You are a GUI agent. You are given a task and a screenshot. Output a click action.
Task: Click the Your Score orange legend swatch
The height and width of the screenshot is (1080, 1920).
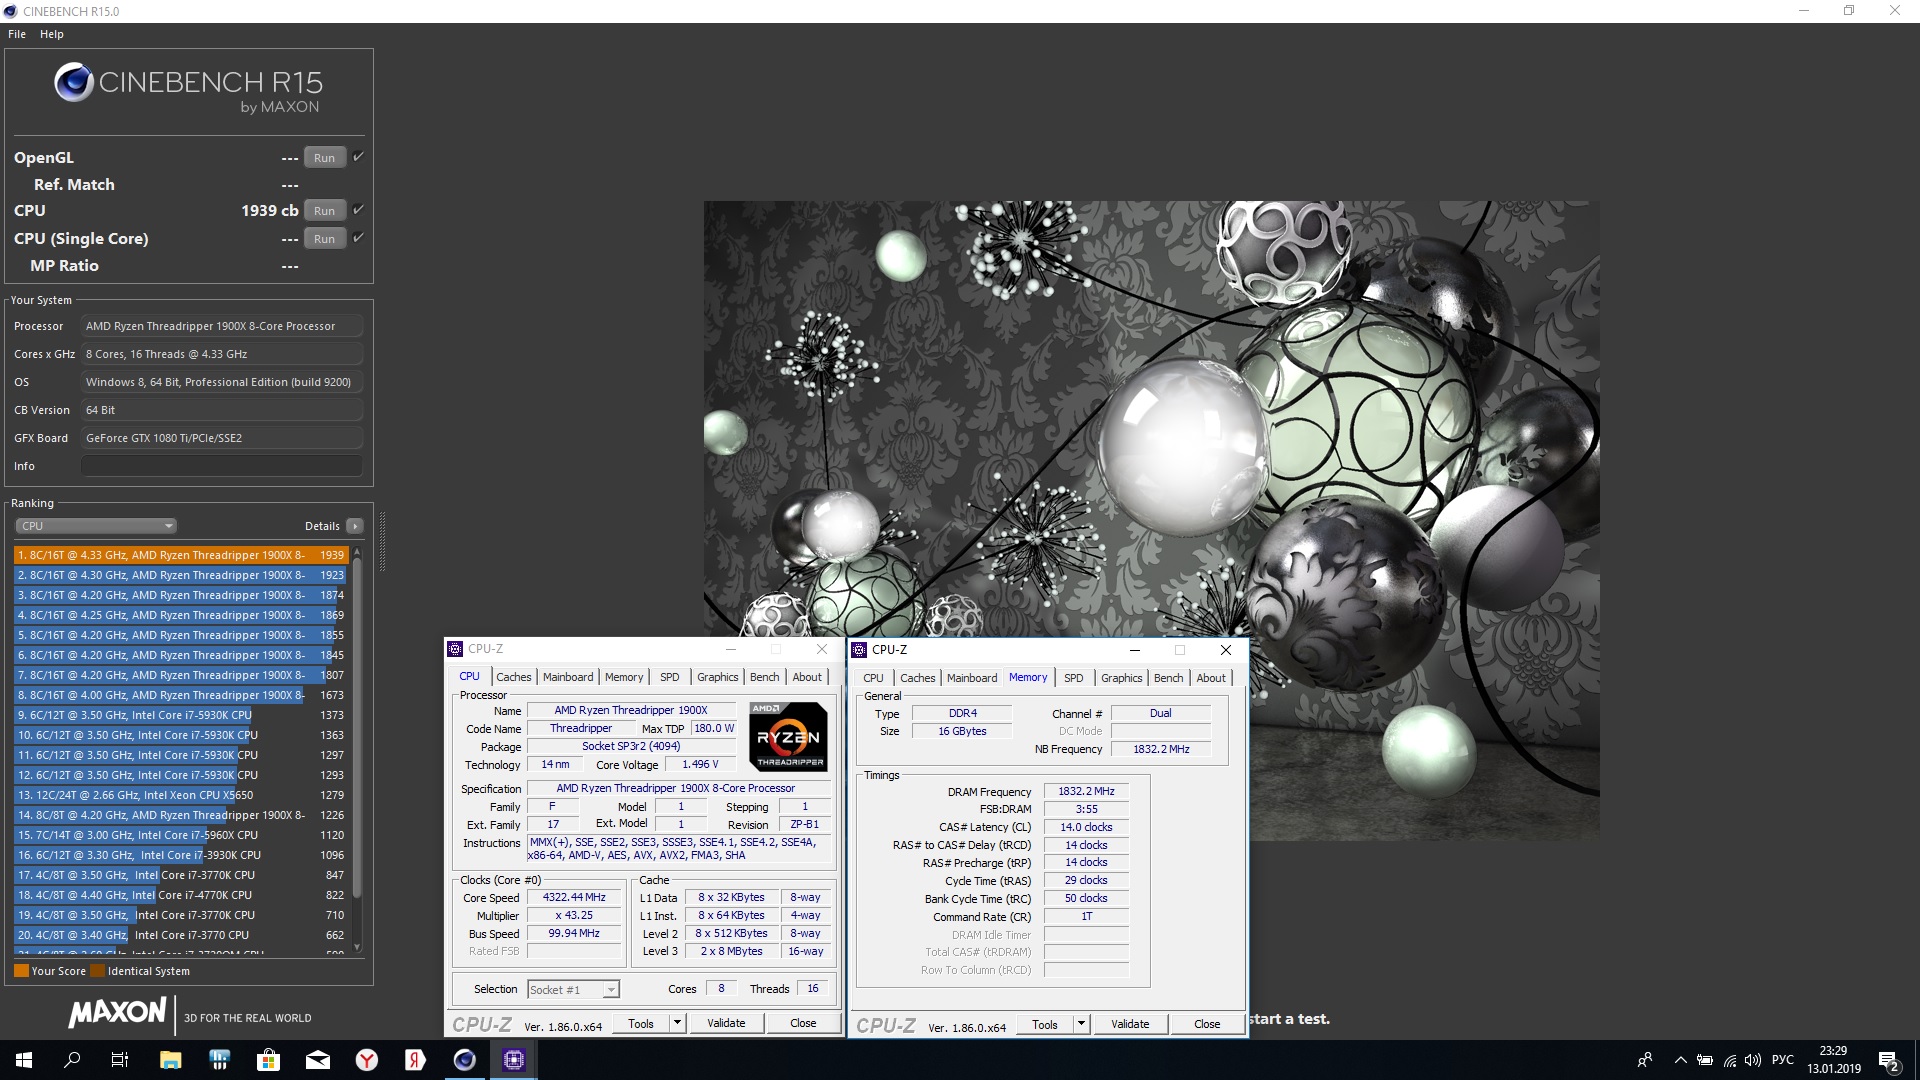[x=21, y=971]
